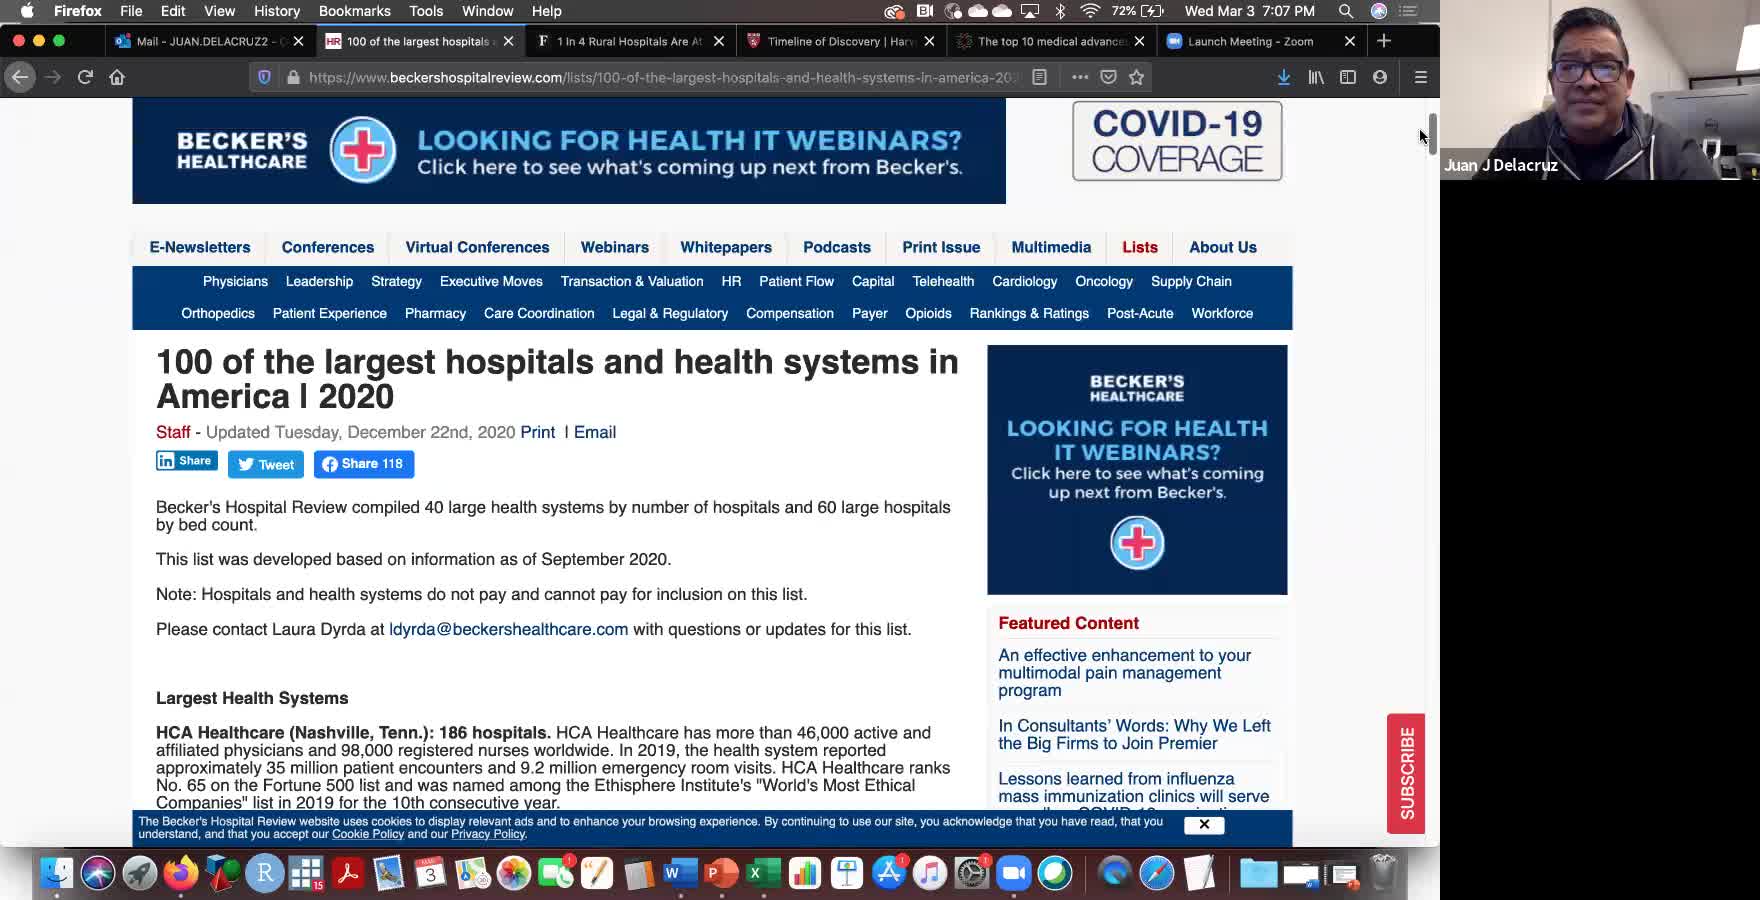Click the Health IT Webinars top banner

coord(569,151)
